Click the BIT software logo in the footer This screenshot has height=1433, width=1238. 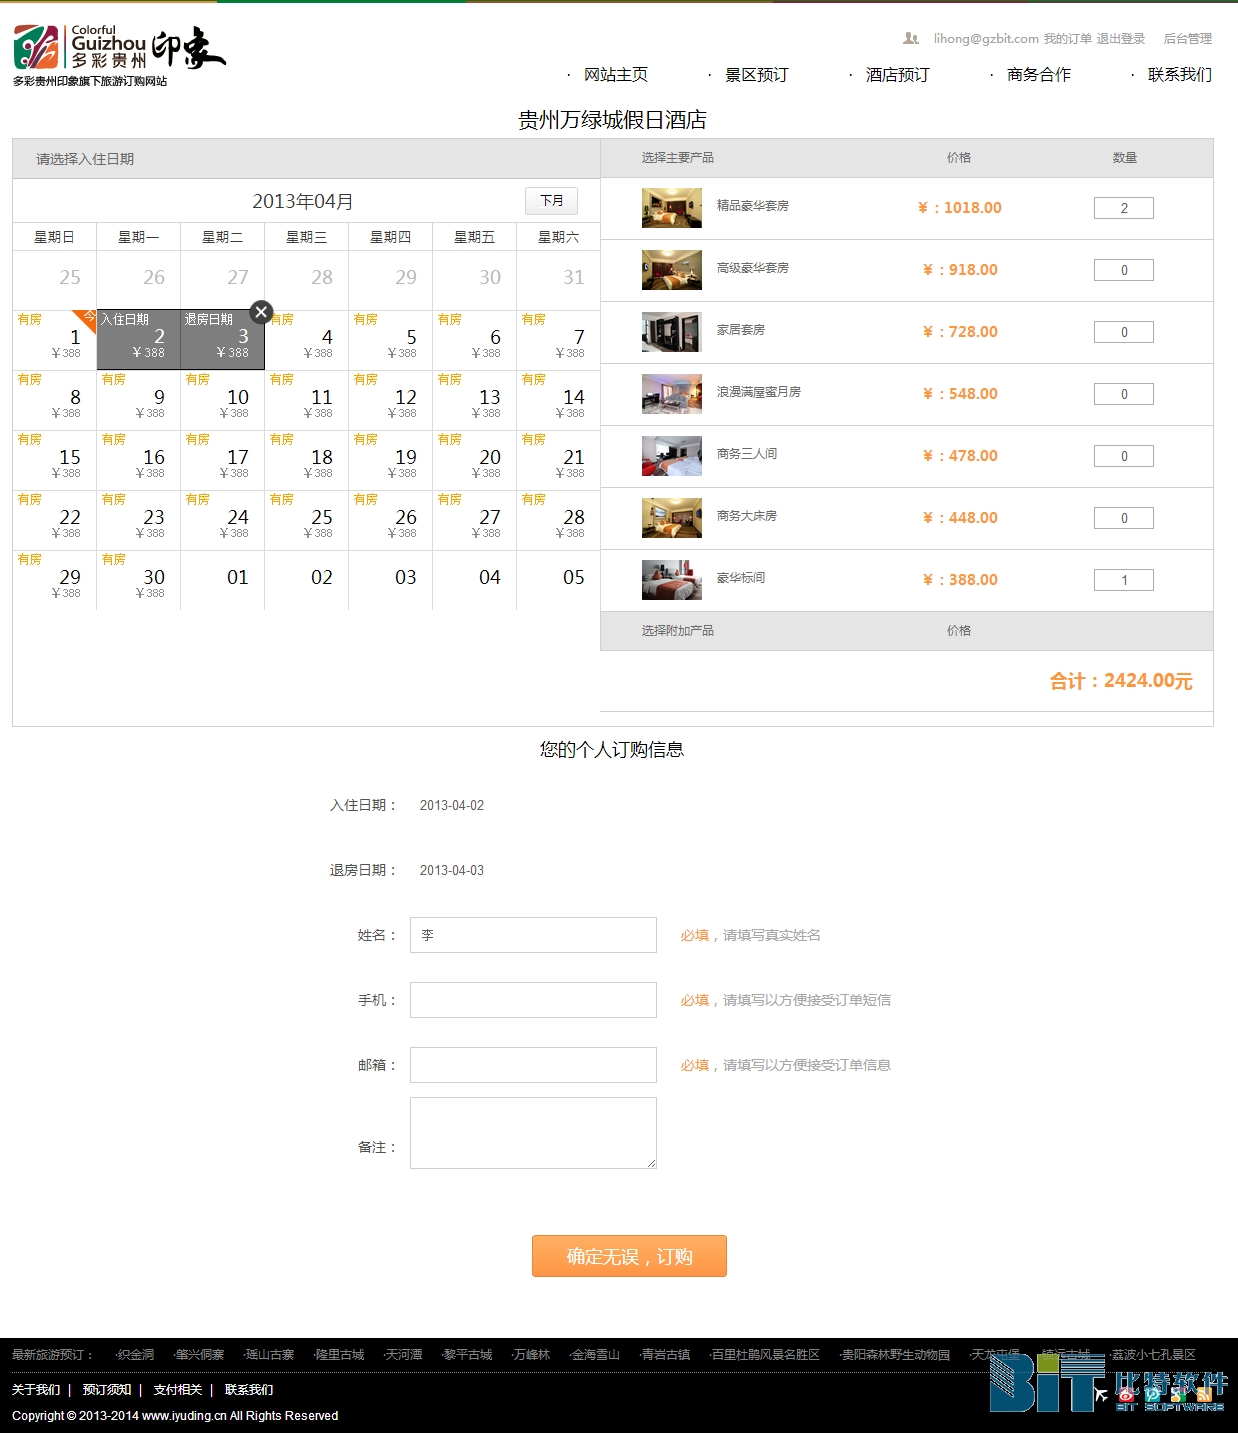point(1106,1383)
